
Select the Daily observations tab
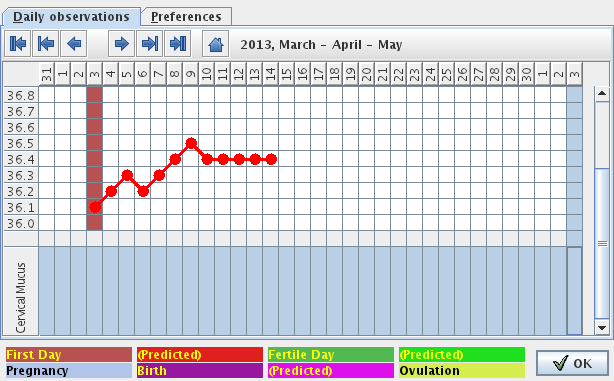(x=71, y=16)
